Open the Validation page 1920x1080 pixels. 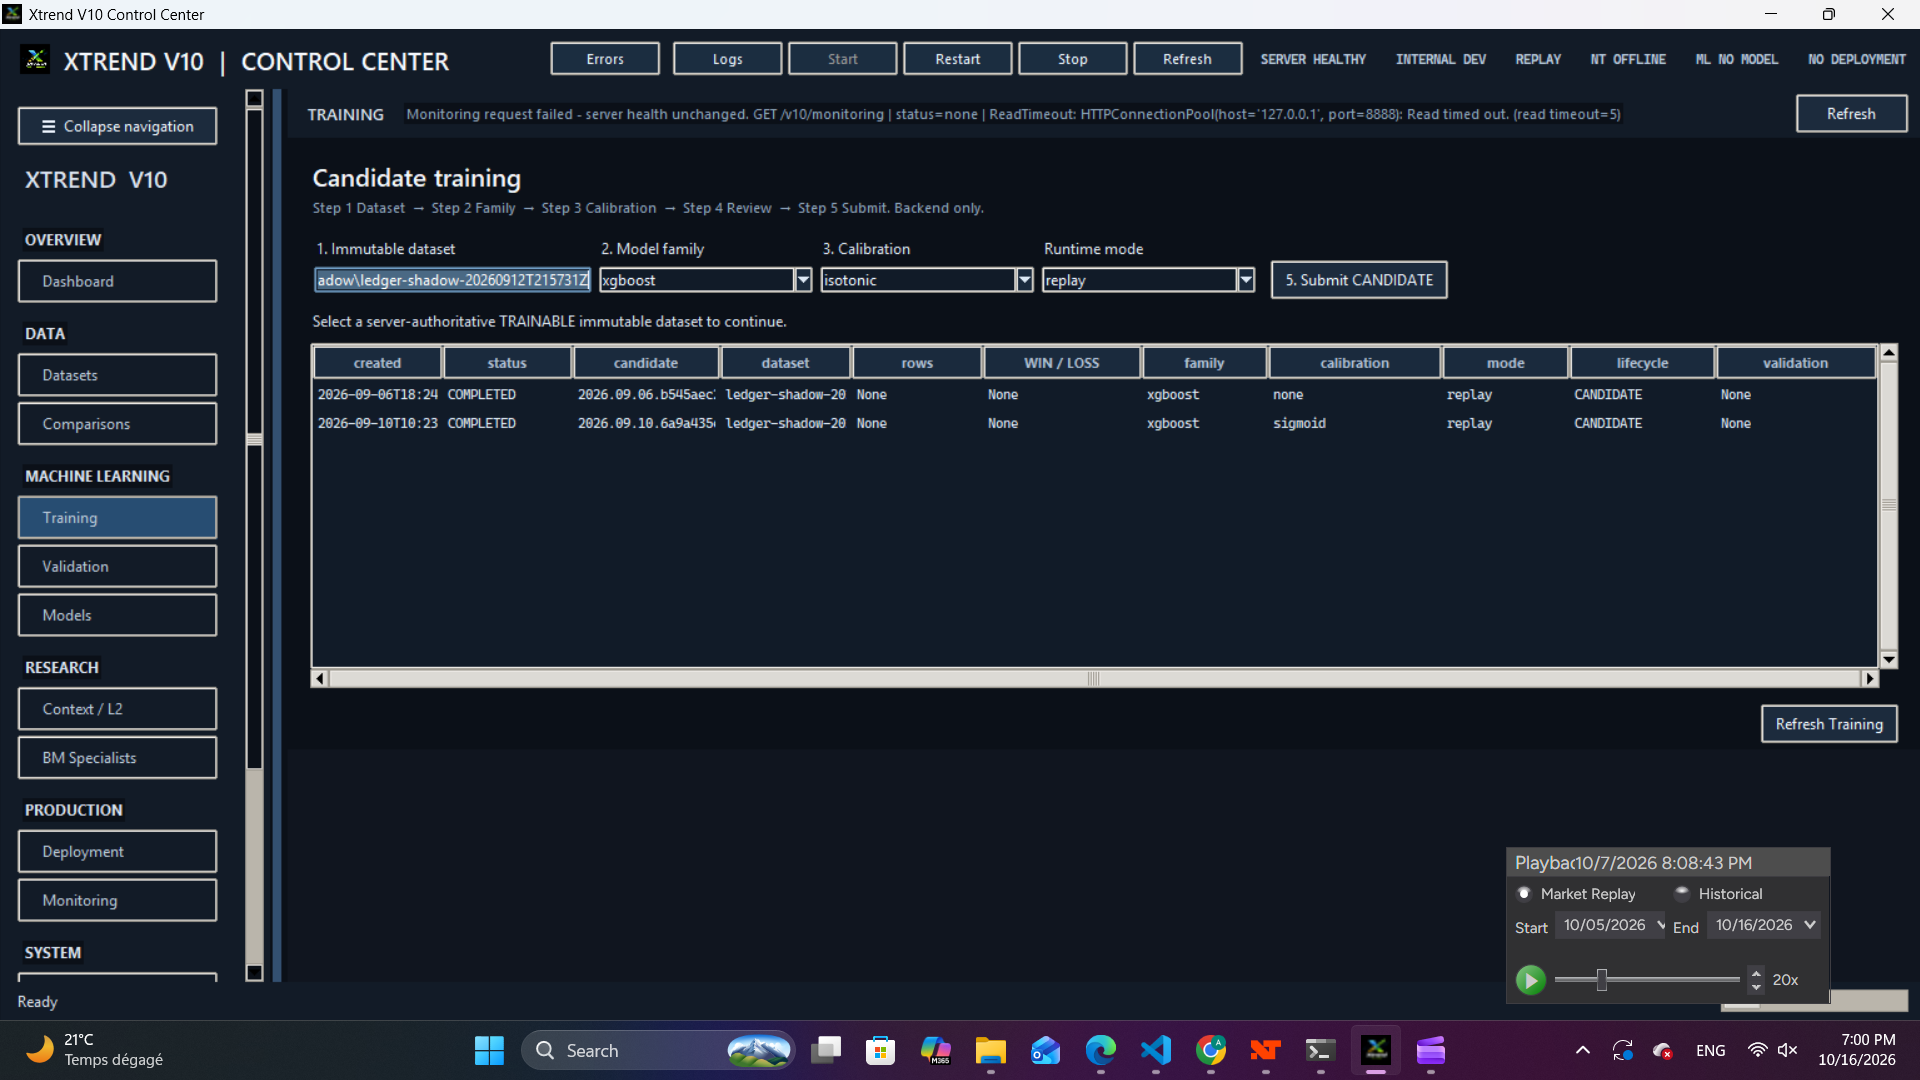click(117, 566)
